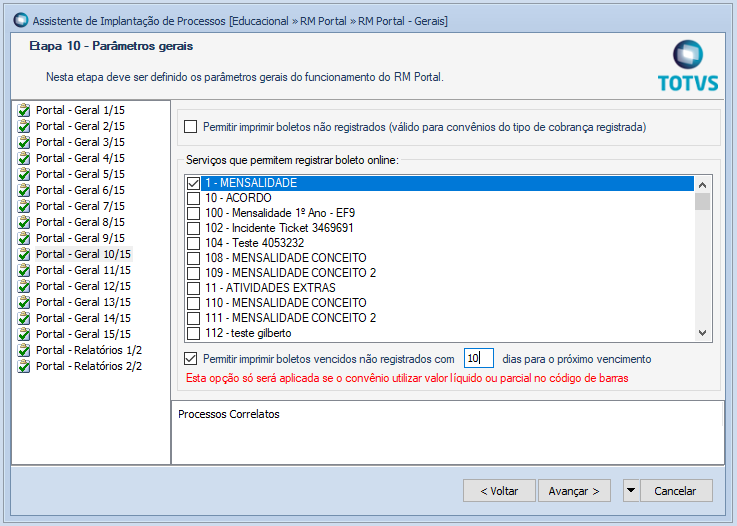
Task: Go to step Portal - Geral 5/15
Action: tap(80, 174)
